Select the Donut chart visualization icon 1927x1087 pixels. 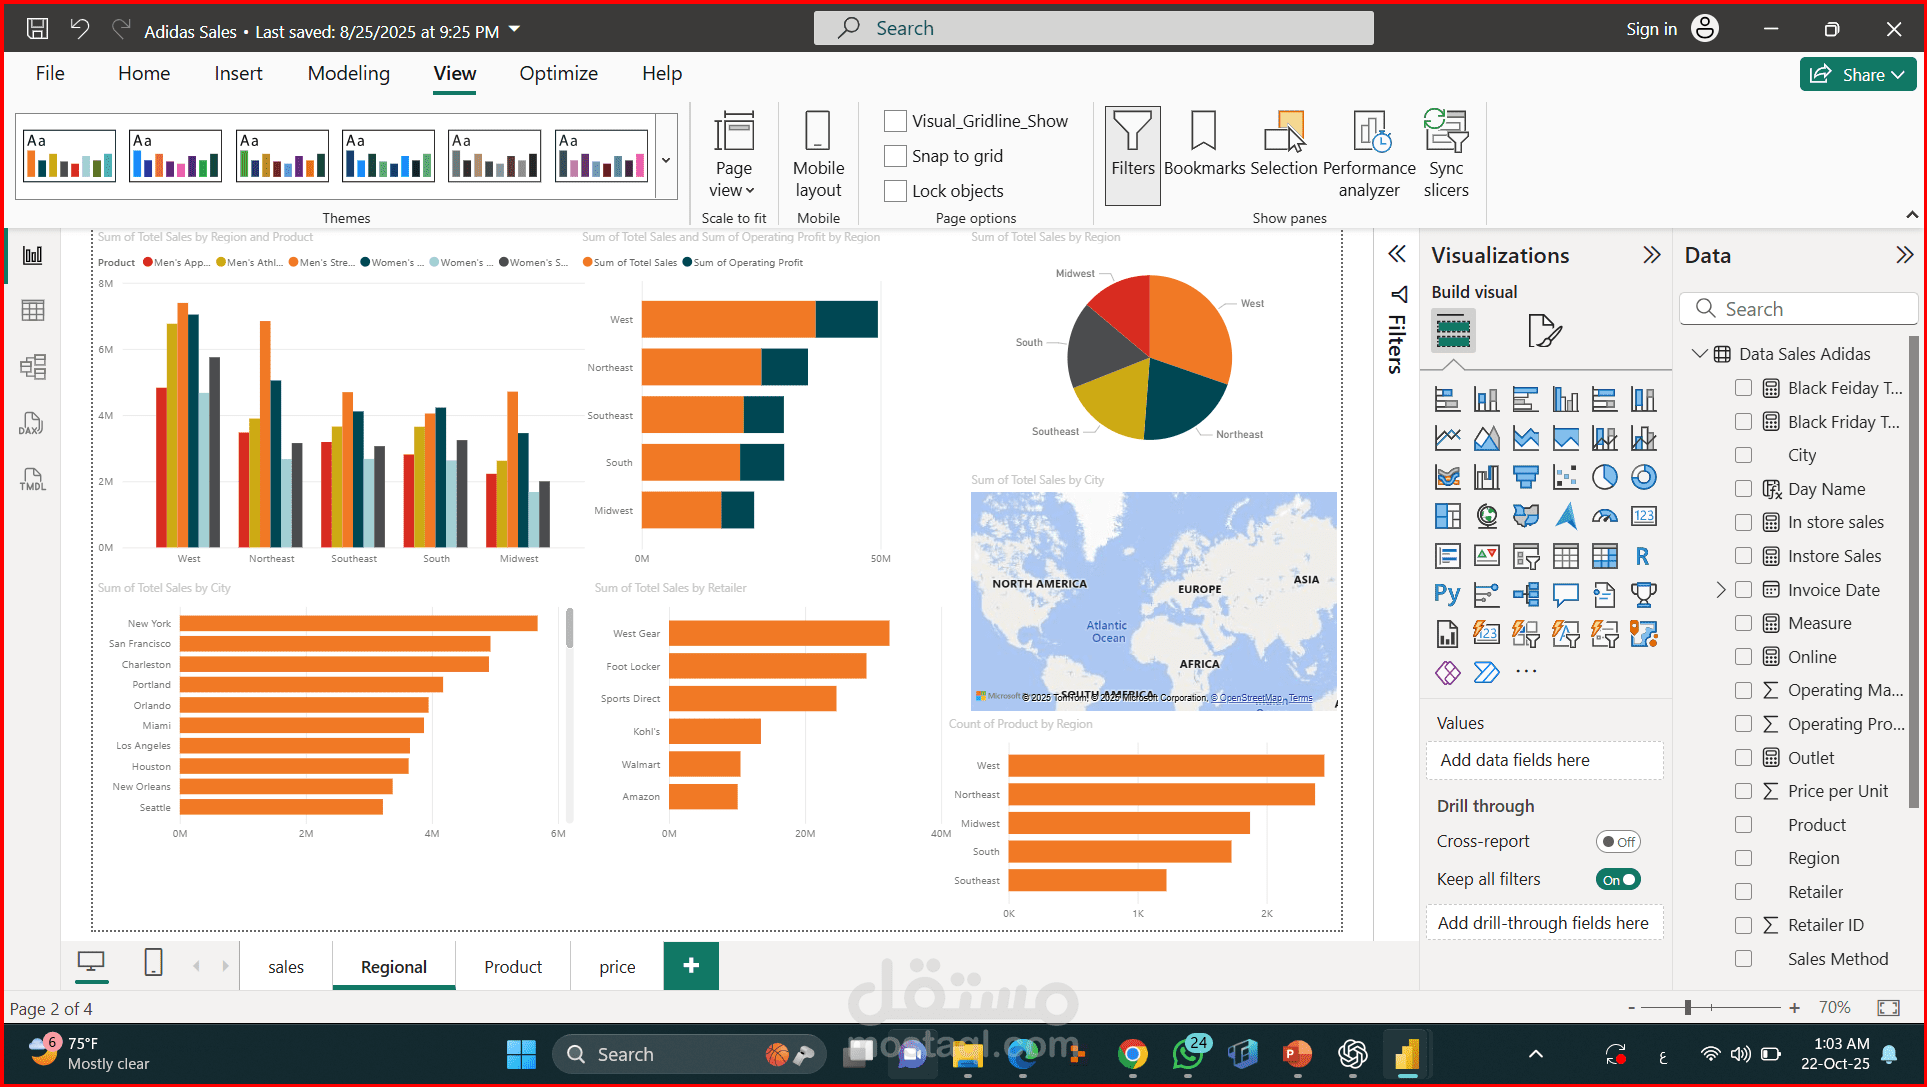(x=1644, y=477)
